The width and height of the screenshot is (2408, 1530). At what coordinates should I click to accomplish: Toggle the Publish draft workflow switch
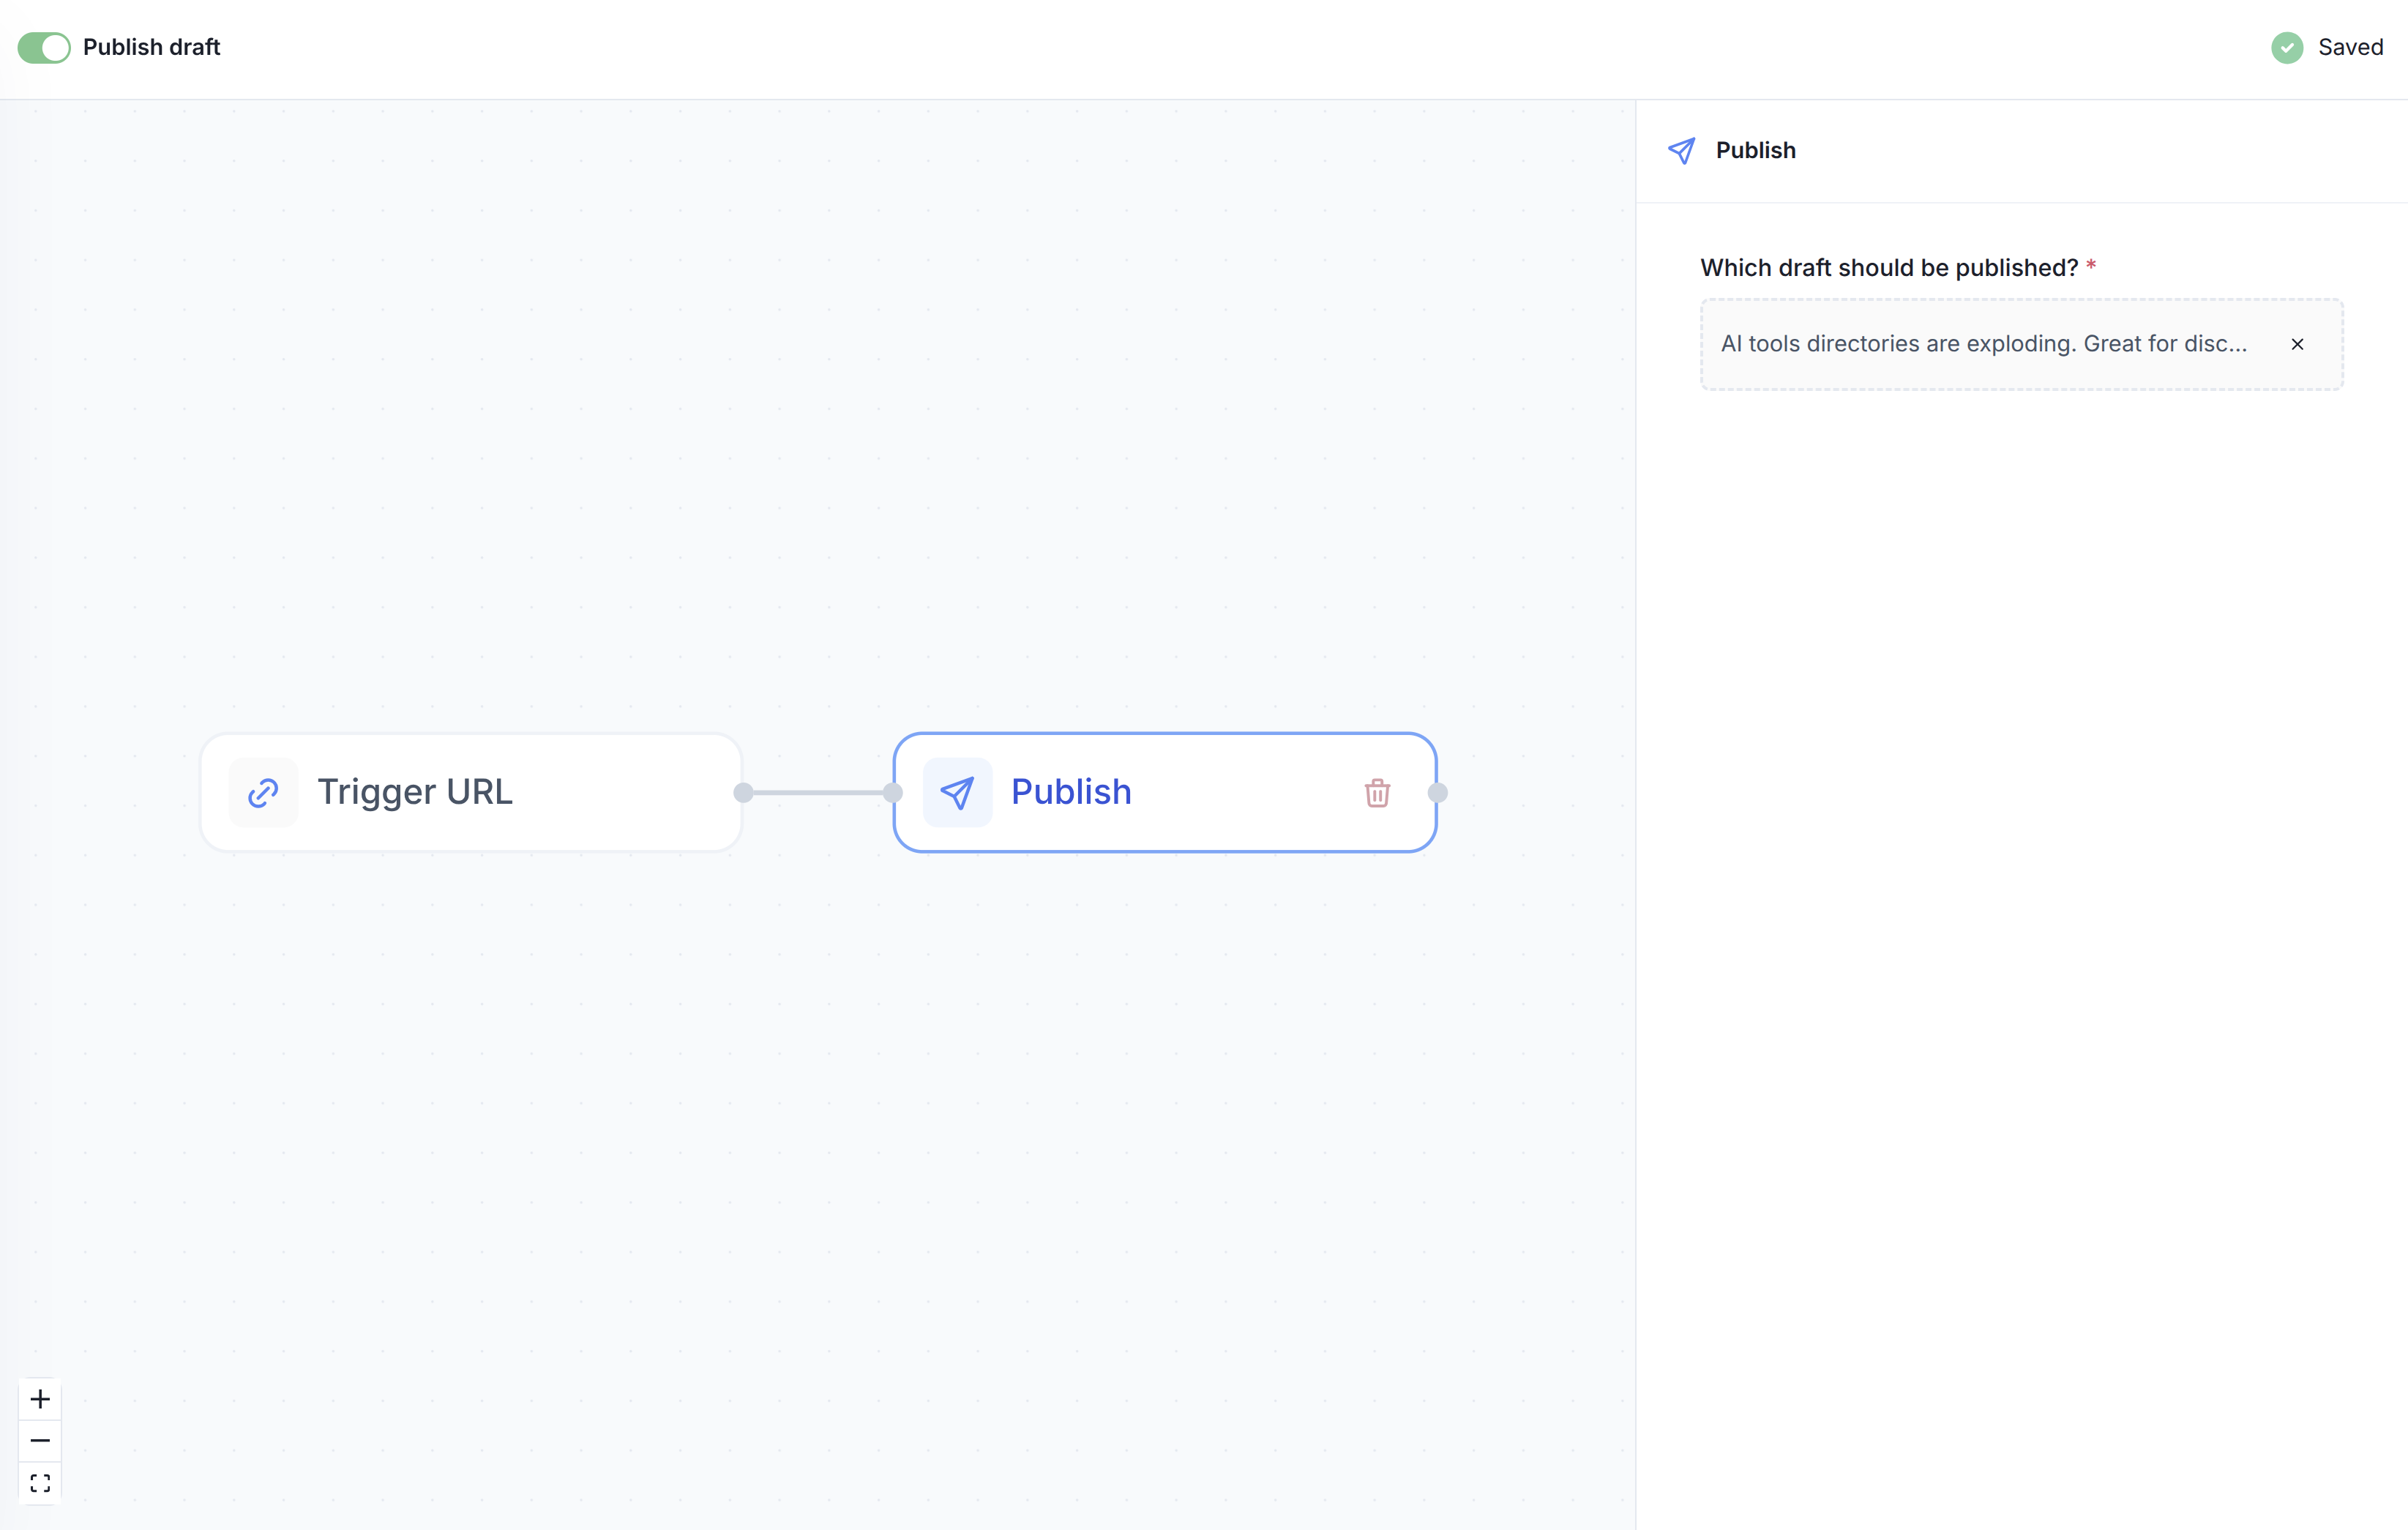click(x=44, y=47)
